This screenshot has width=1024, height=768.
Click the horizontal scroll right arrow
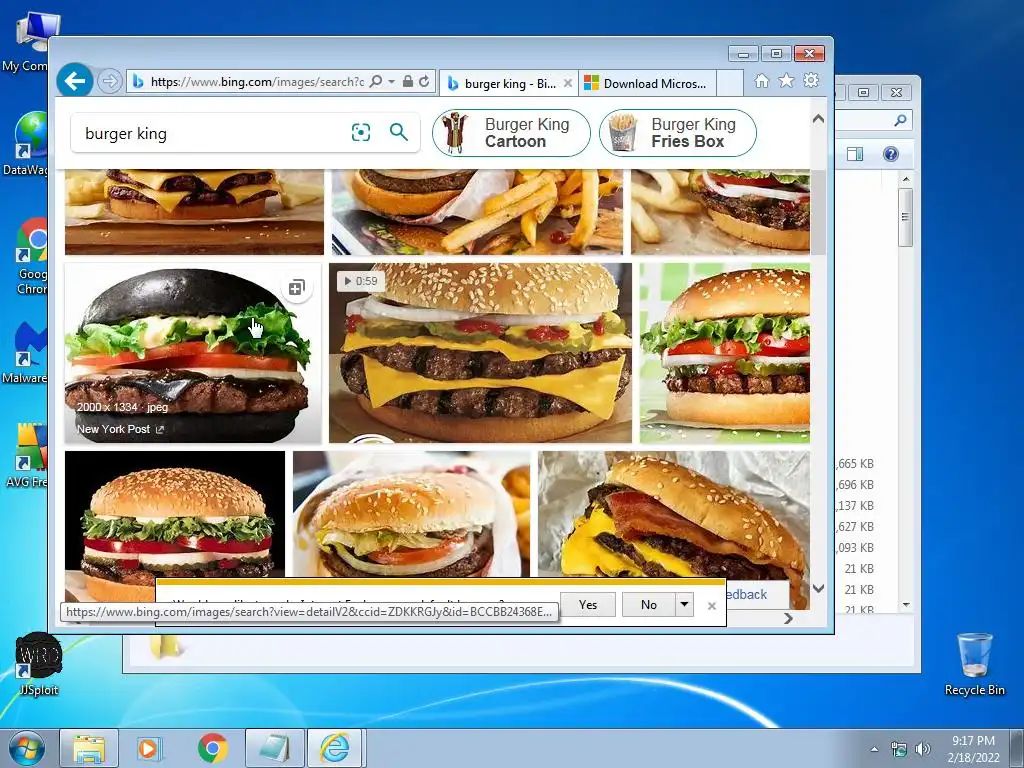click(x=788, y=618)
